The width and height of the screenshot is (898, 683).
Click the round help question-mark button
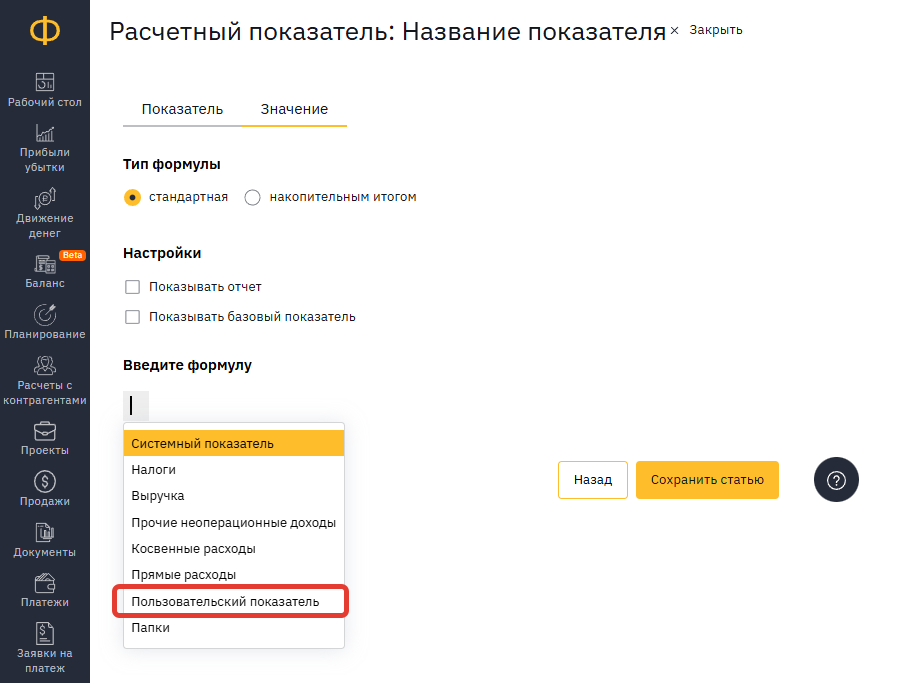pyautogui.click(x=836, y=480)
